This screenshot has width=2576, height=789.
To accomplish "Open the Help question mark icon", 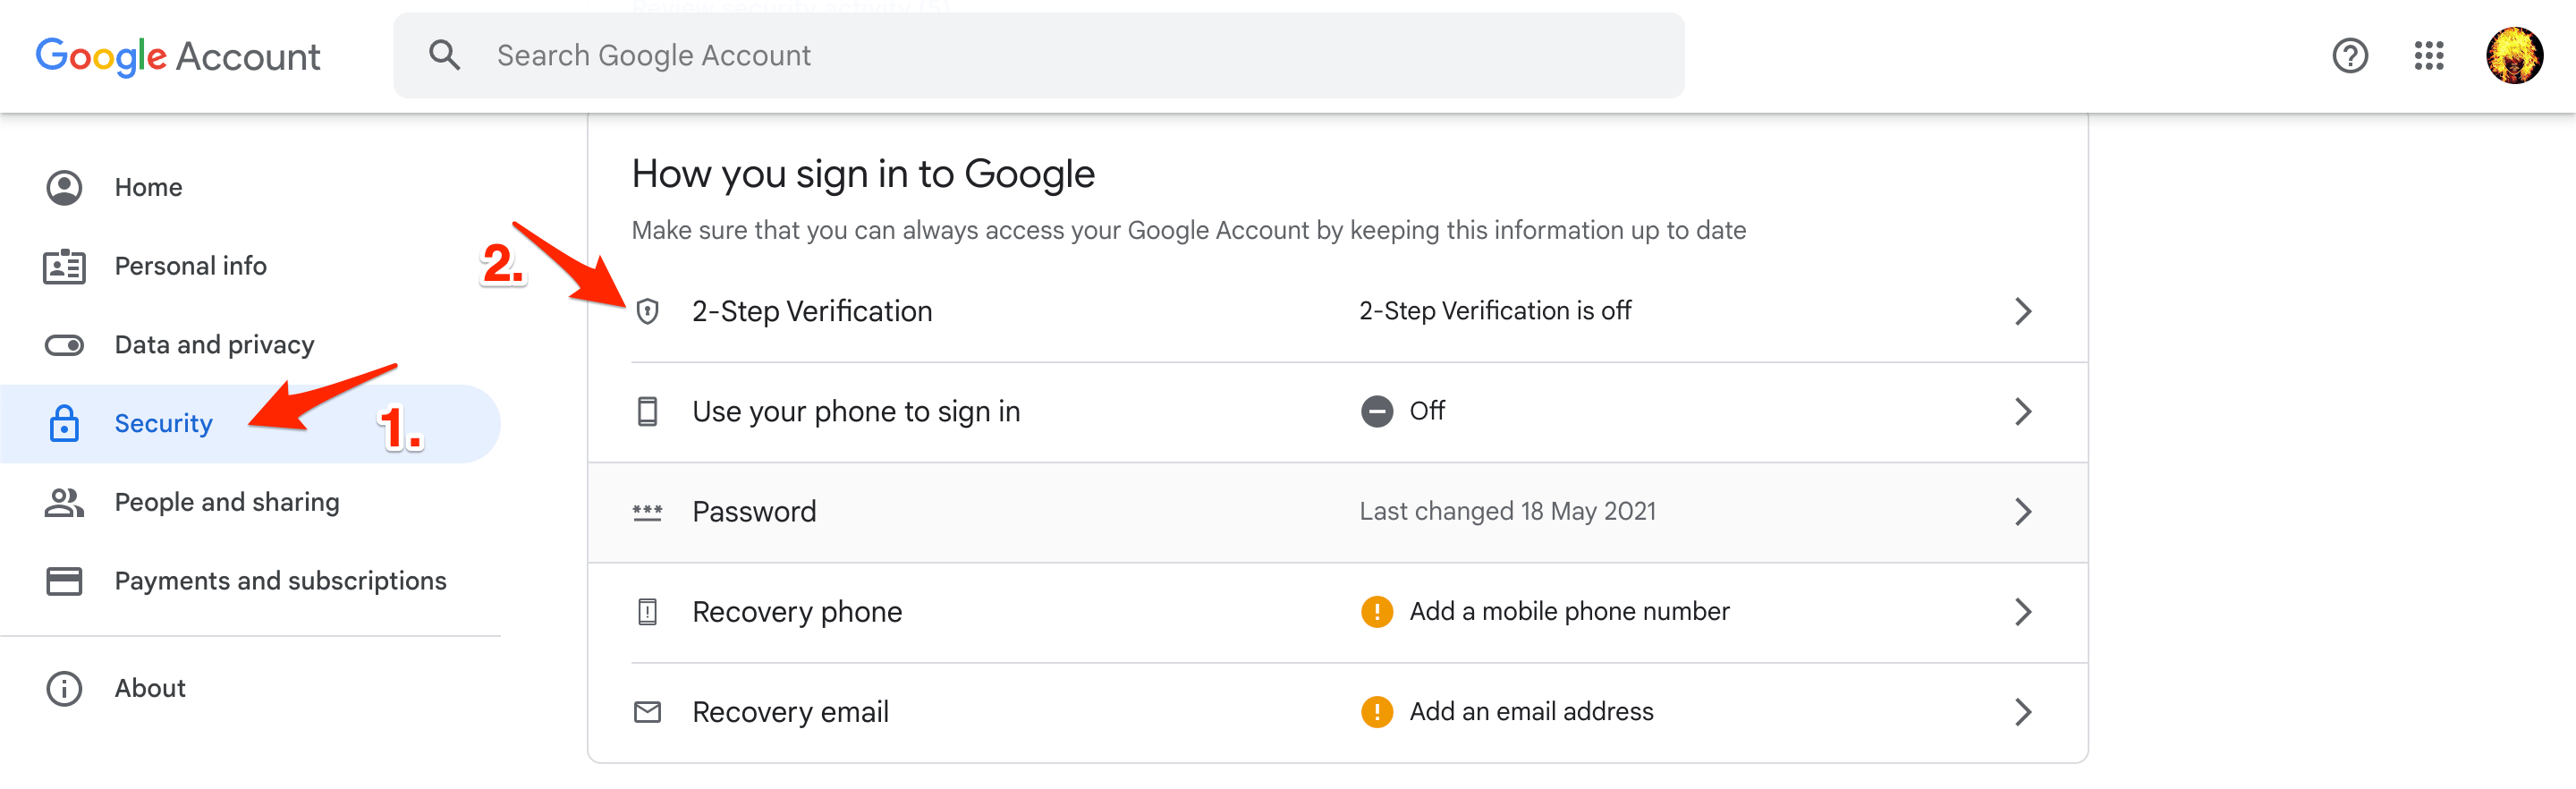I will click(2349, 56).
